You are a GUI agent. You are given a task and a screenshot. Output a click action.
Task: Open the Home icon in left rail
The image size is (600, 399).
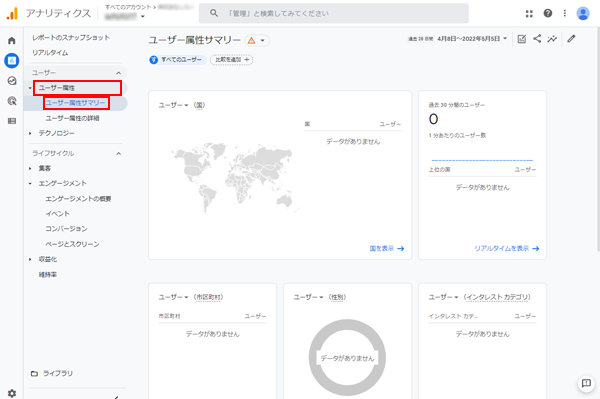pos(12,41)
